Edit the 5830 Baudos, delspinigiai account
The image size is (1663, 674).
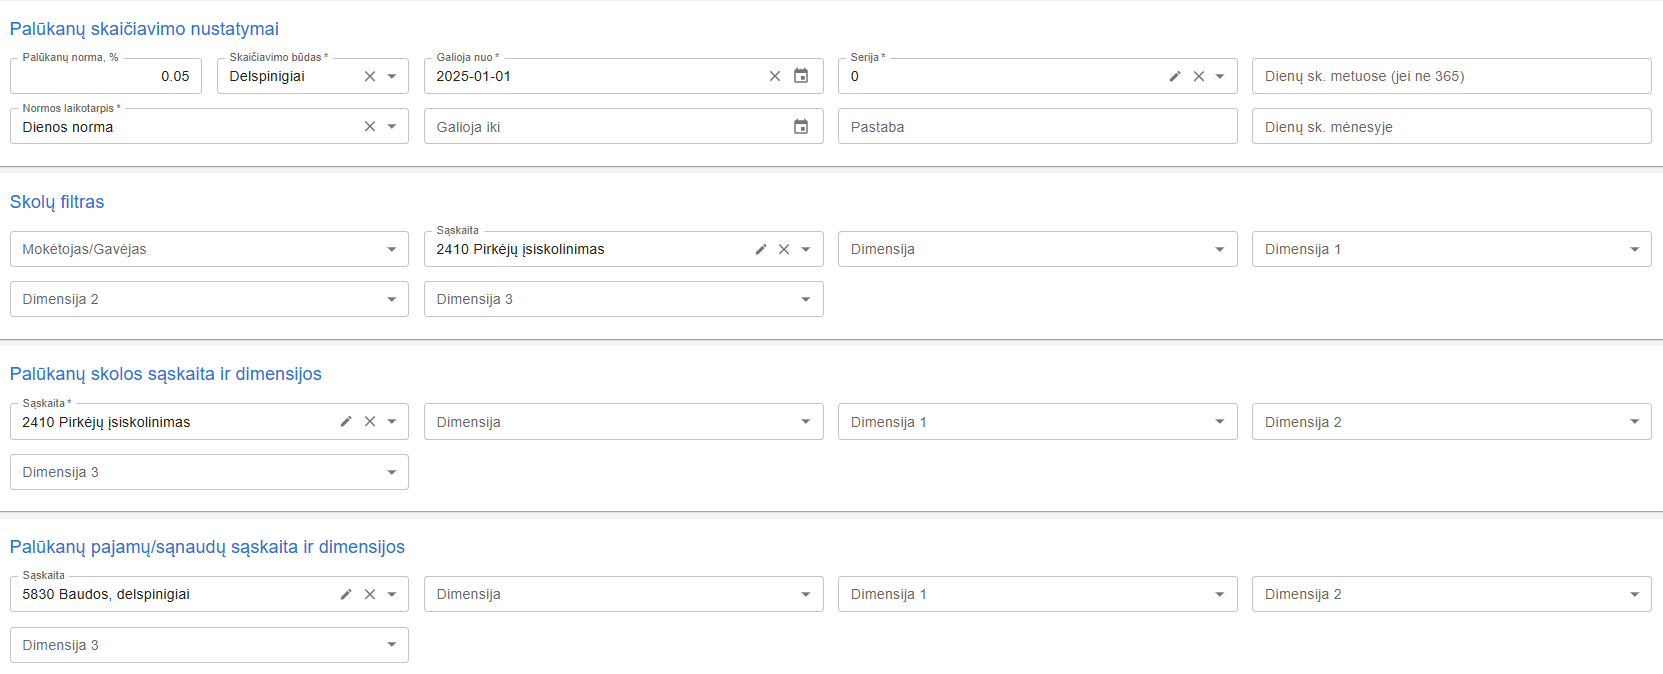coord(346,594)
